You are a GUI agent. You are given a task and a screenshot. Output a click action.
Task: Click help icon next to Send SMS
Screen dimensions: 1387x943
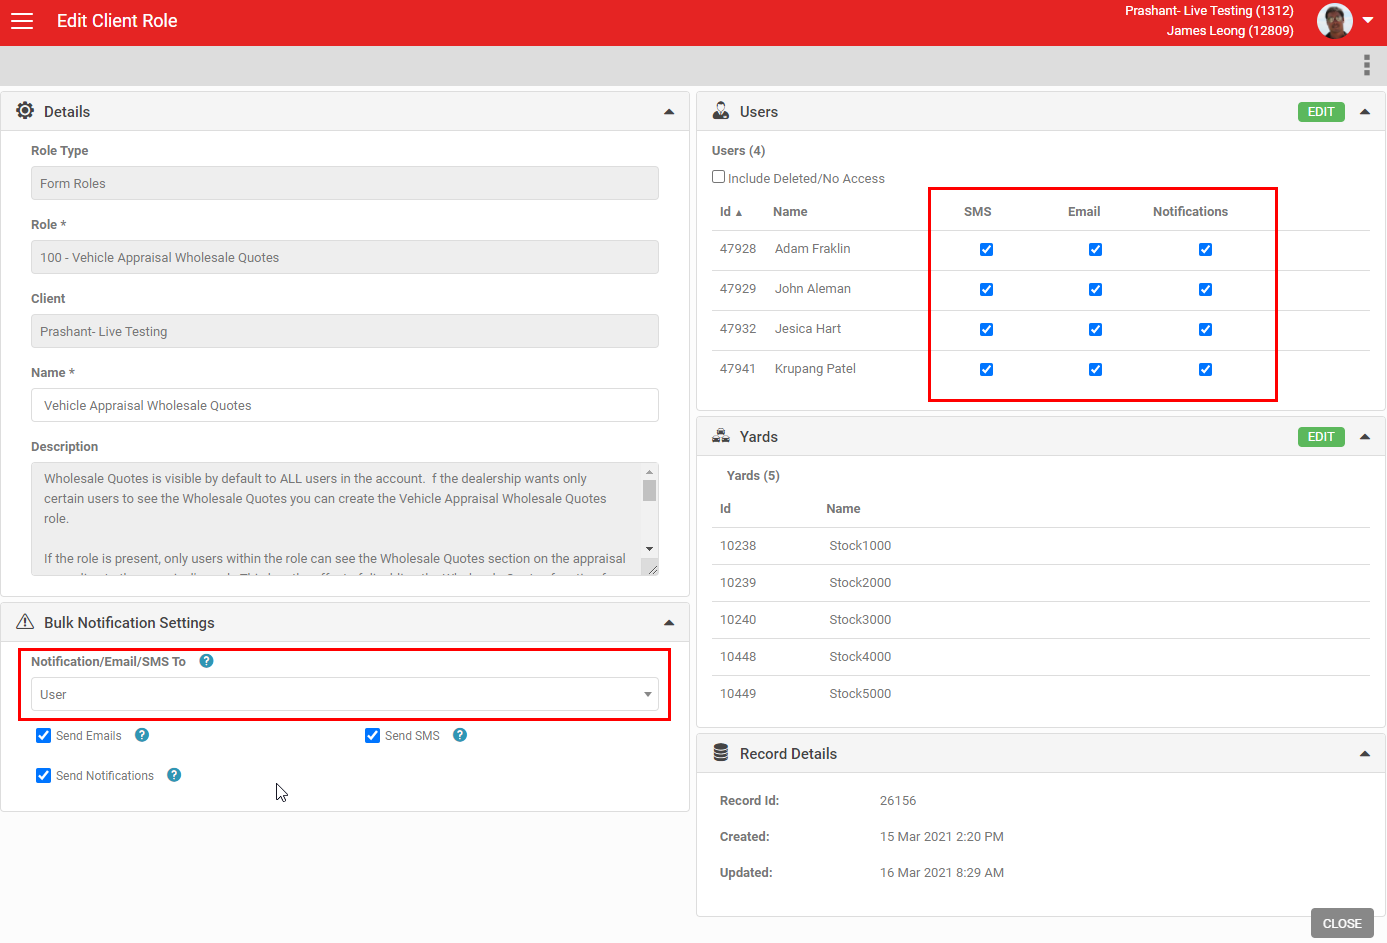tap(460, 735)
